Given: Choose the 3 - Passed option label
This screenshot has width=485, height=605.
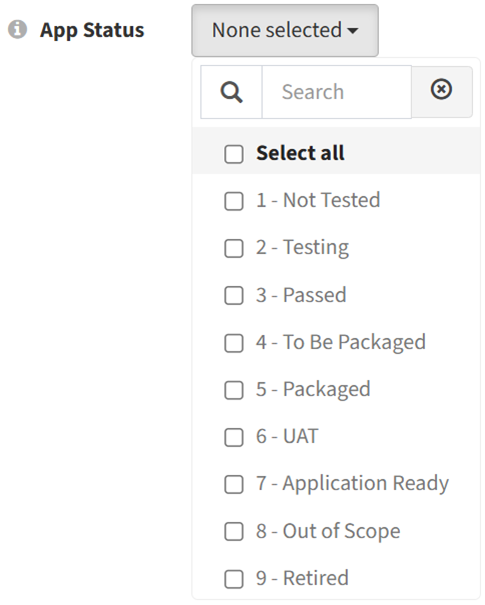Looking at the screenshot, I should point(301,295).
